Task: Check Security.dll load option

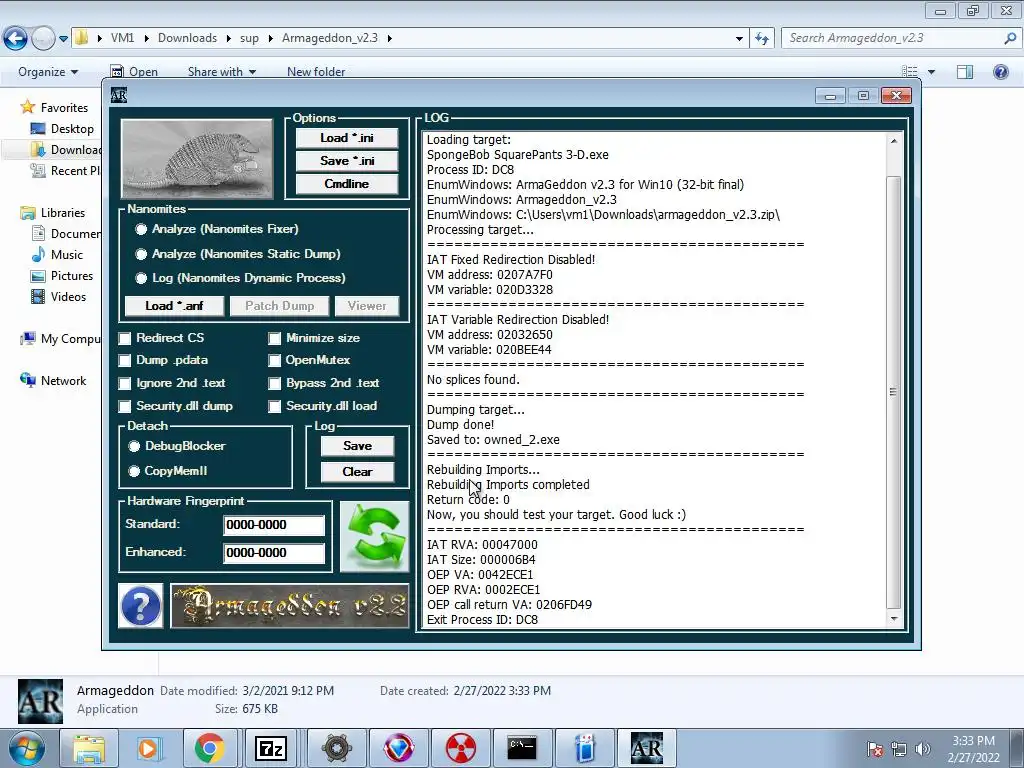Action: tap(274, 406)
